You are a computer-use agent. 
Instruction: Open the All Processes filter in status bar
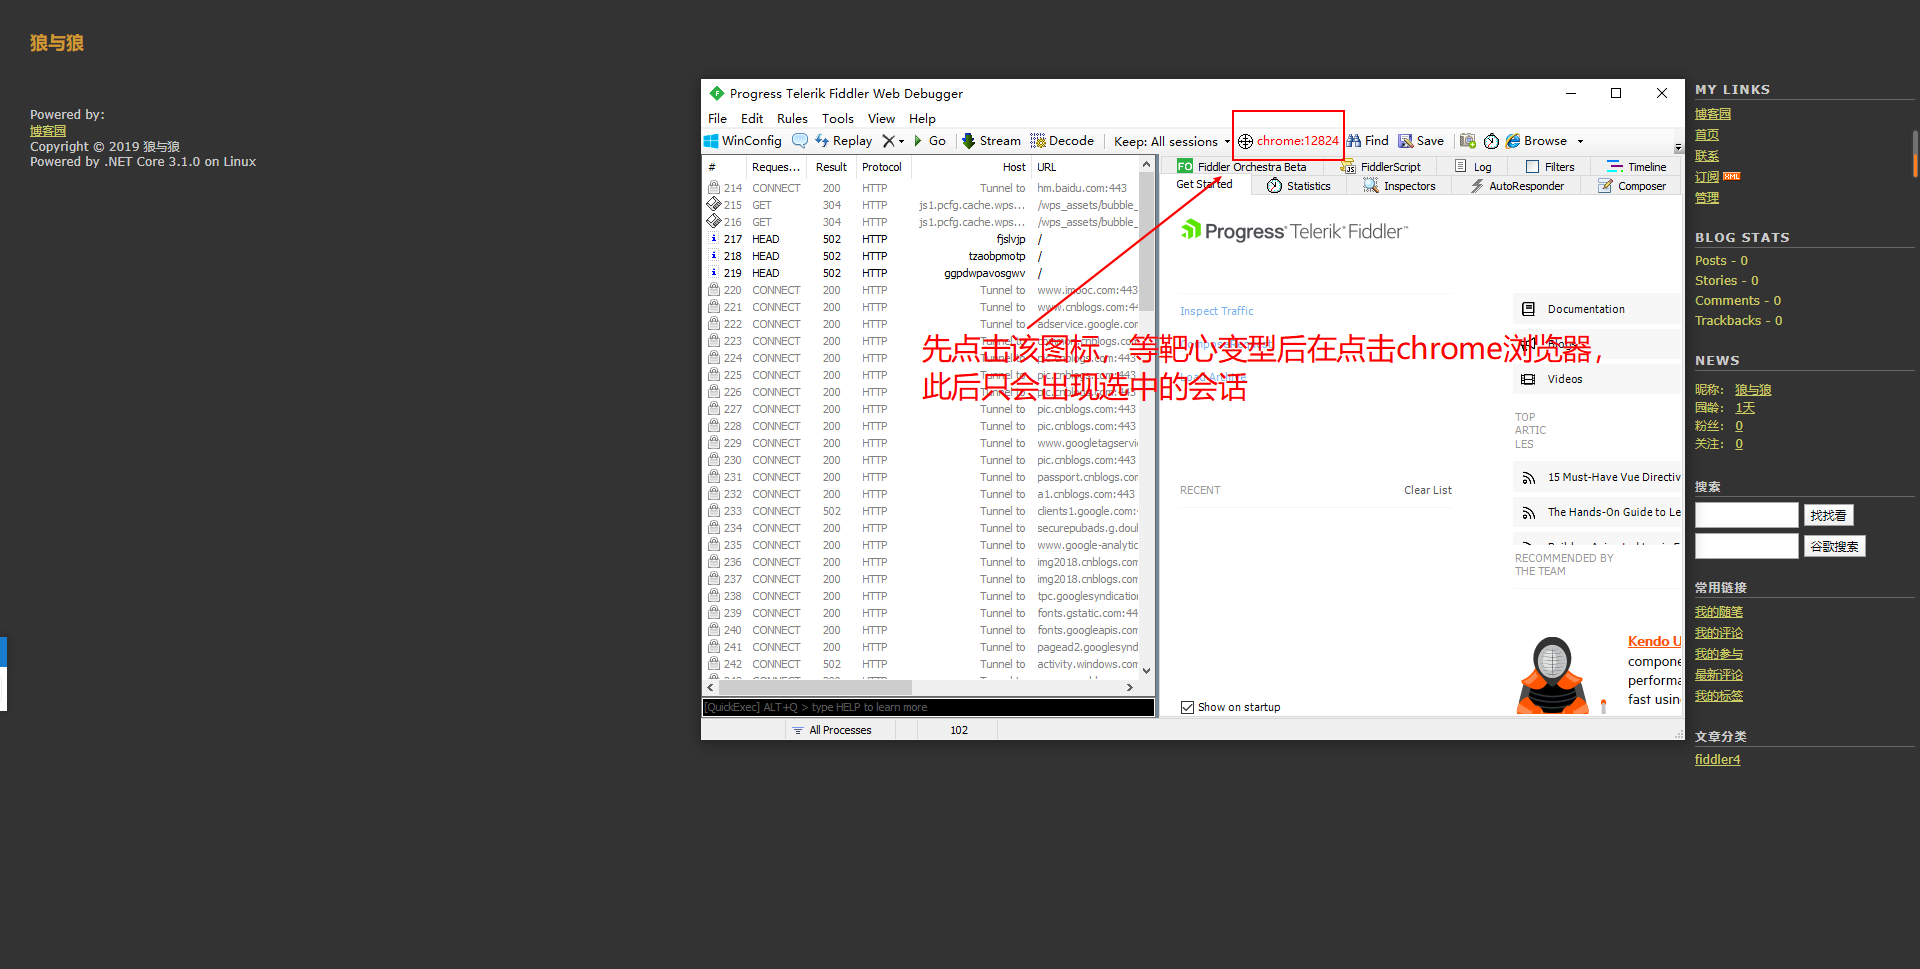pyautogui.click(x=832, y=730)
